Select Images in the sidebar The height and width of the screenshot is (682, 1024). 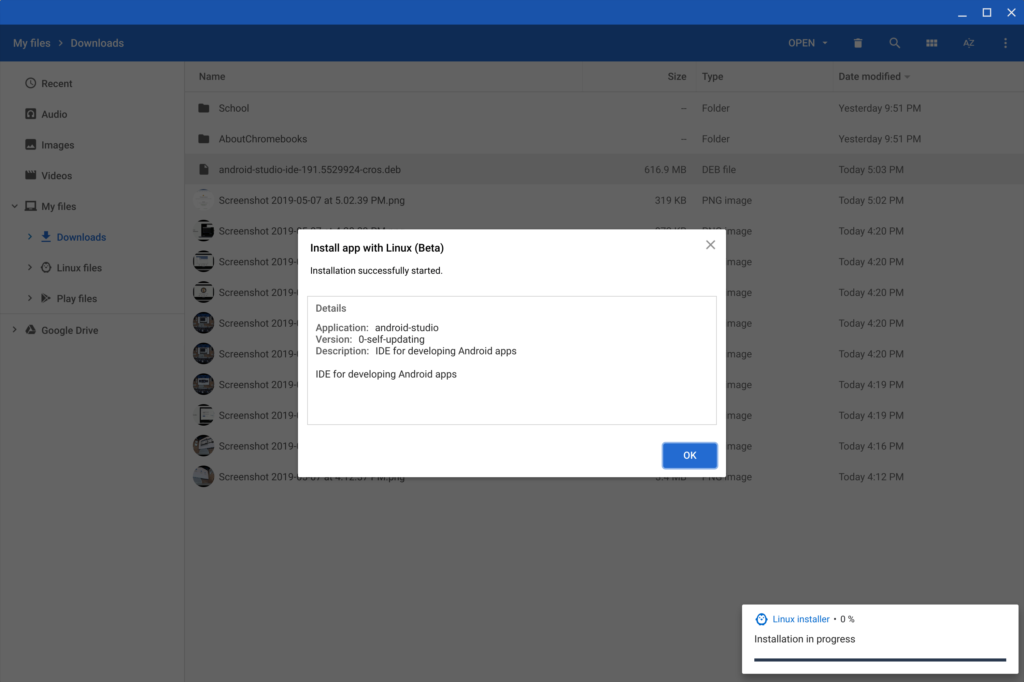[92, 145]
